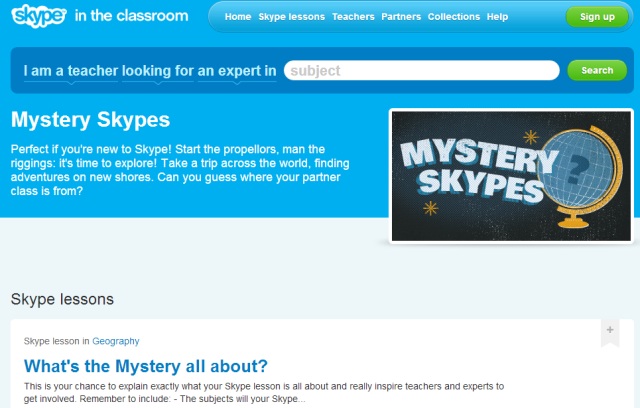This screenshot has width=640, height=408.
Task: Click the "Skype lessons" section heading
Action: (x=62, y=299)
